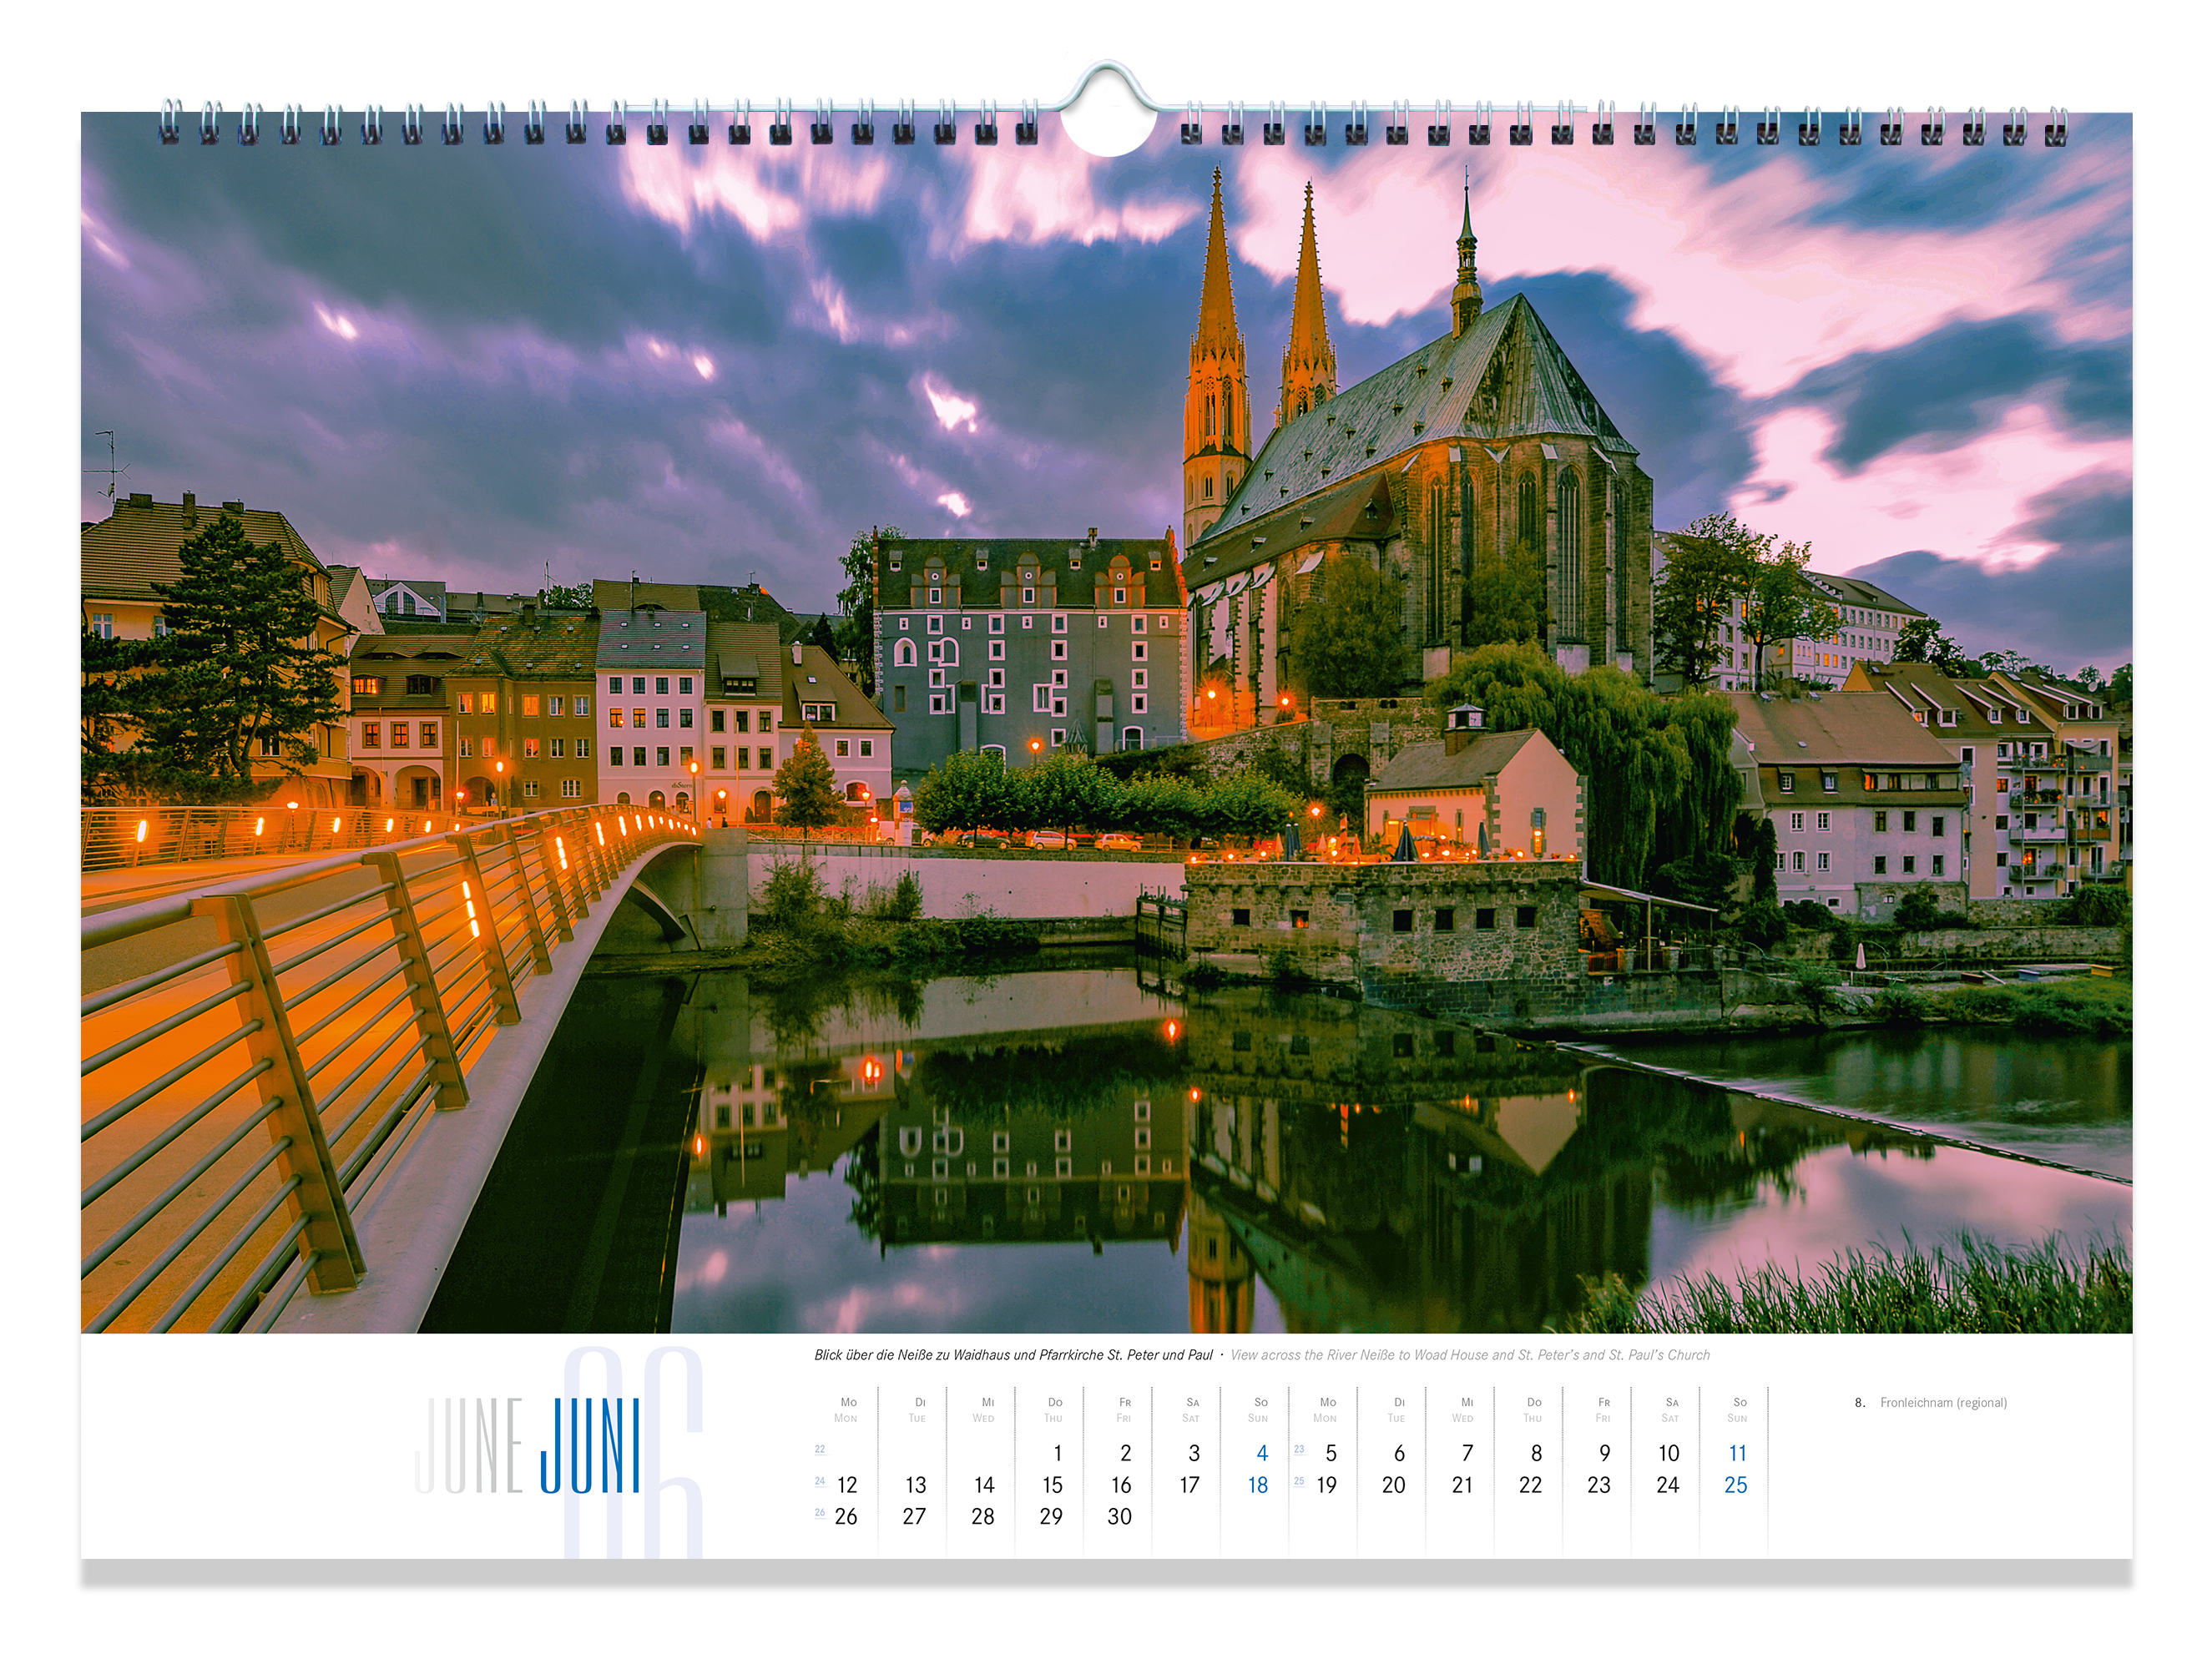Select date 30 in the calendar
The image size is (2212, 1659).
1119,1516
